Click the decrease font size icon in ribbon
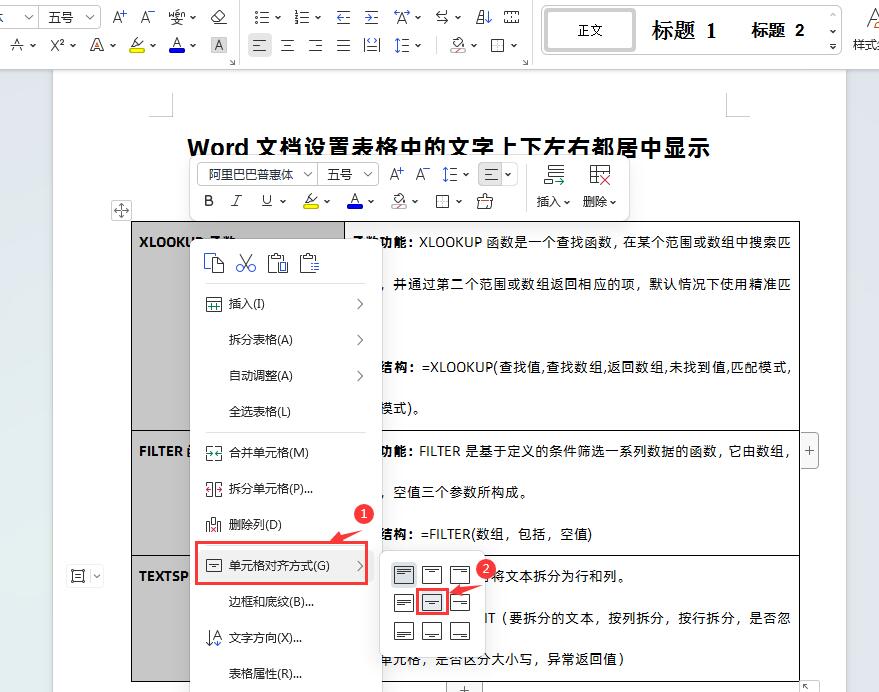Screen dimensions: 879x692 tap(146, 17)
